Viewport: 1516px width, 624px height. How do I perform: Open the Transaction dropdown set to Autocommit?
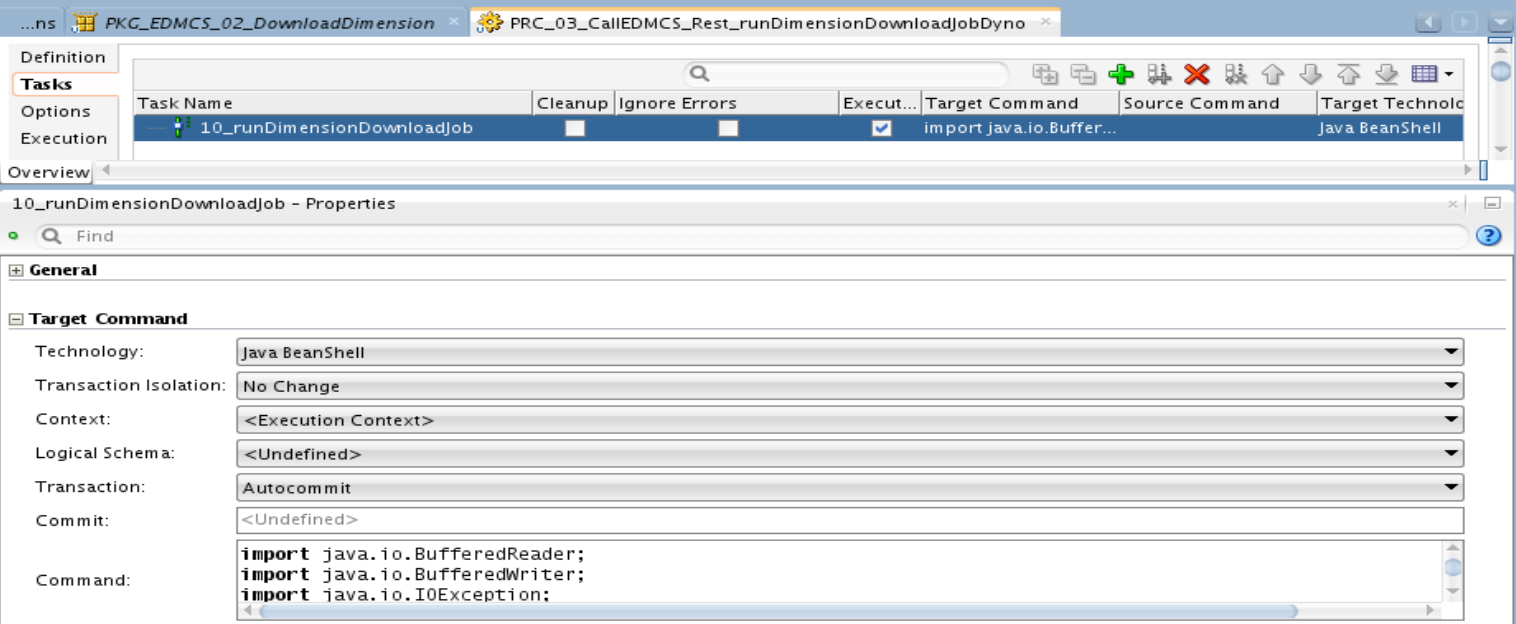pyautogui.click(x=1452, y=487)
